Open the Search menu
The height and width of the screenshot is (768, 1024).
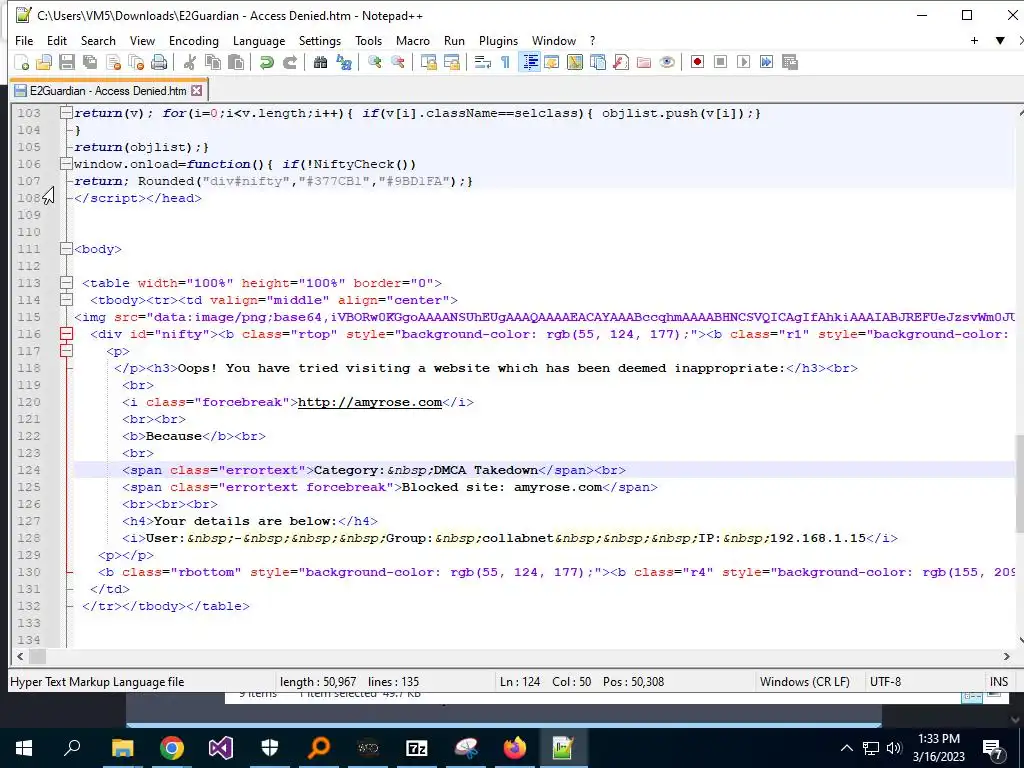click(x=98, y=40)
